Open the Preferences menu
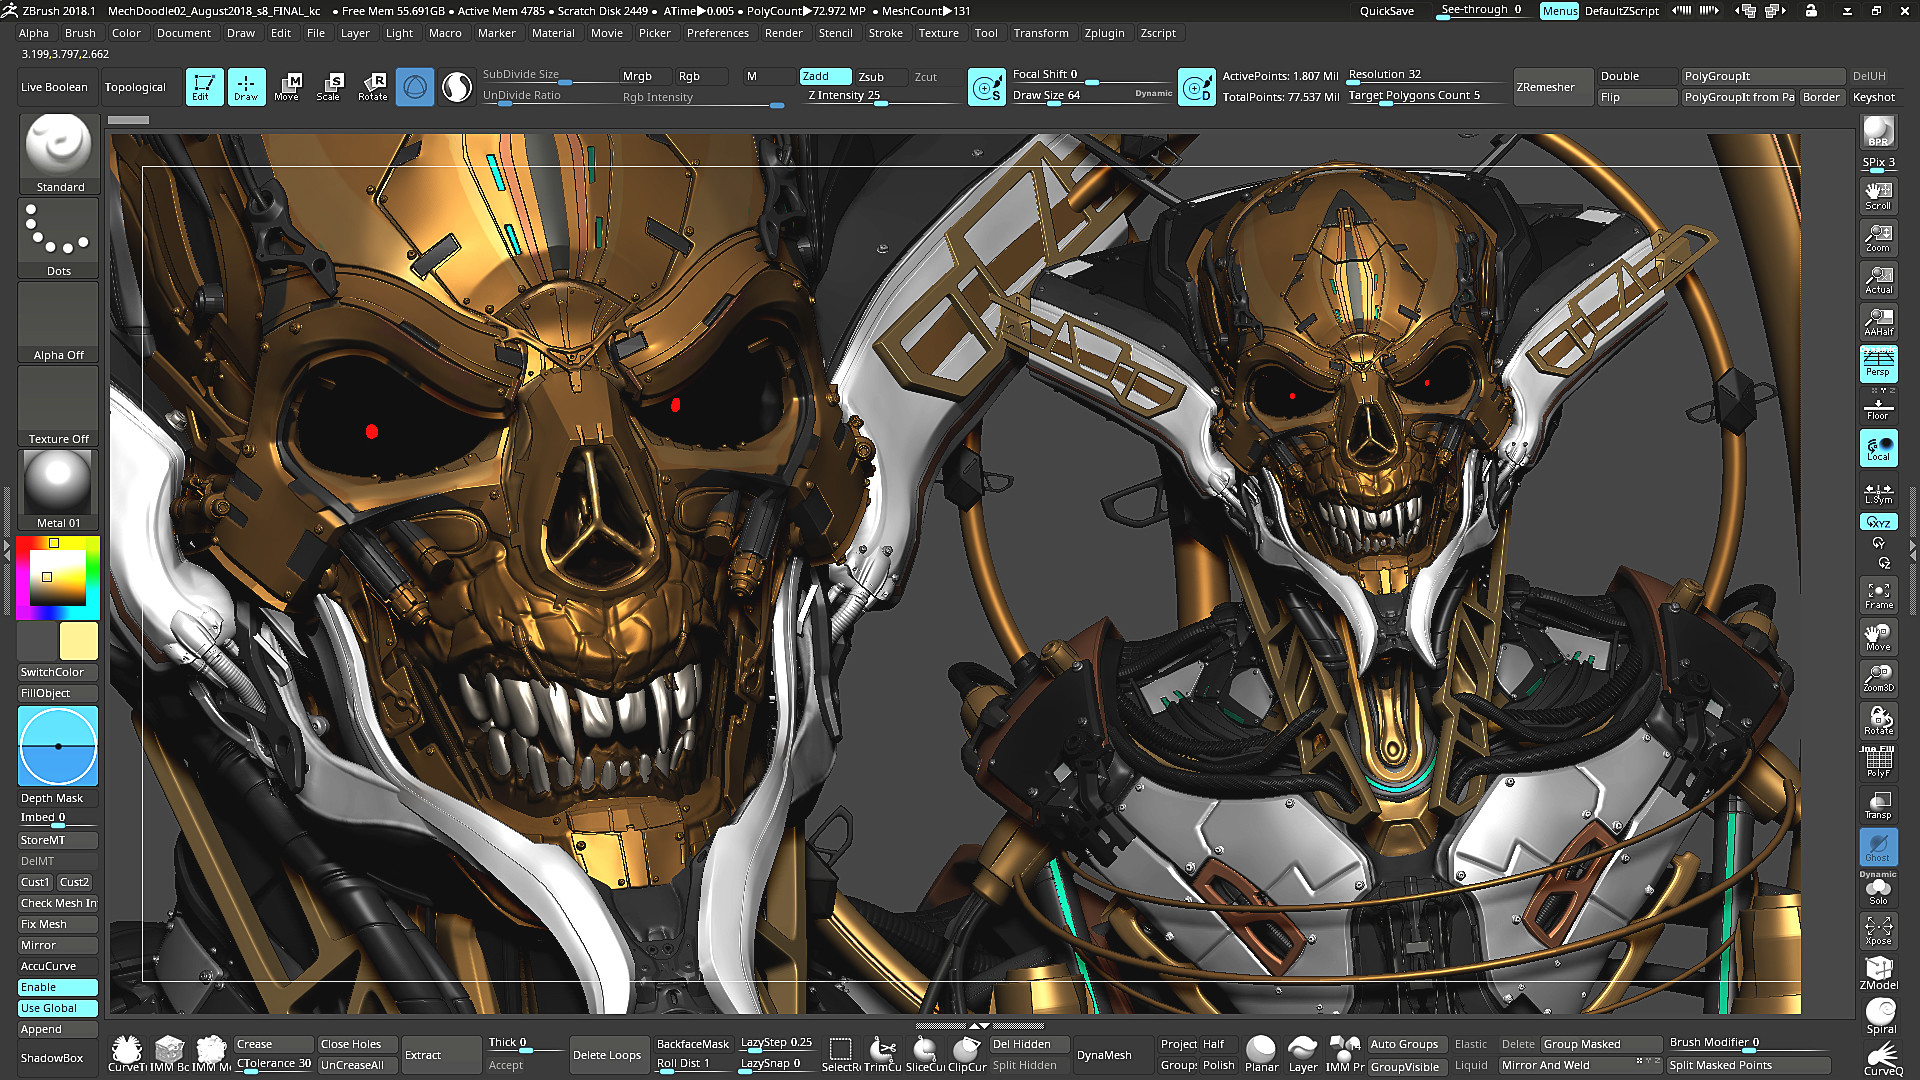Screen dimensions: 1920x1080 click(x=717, y=33)
